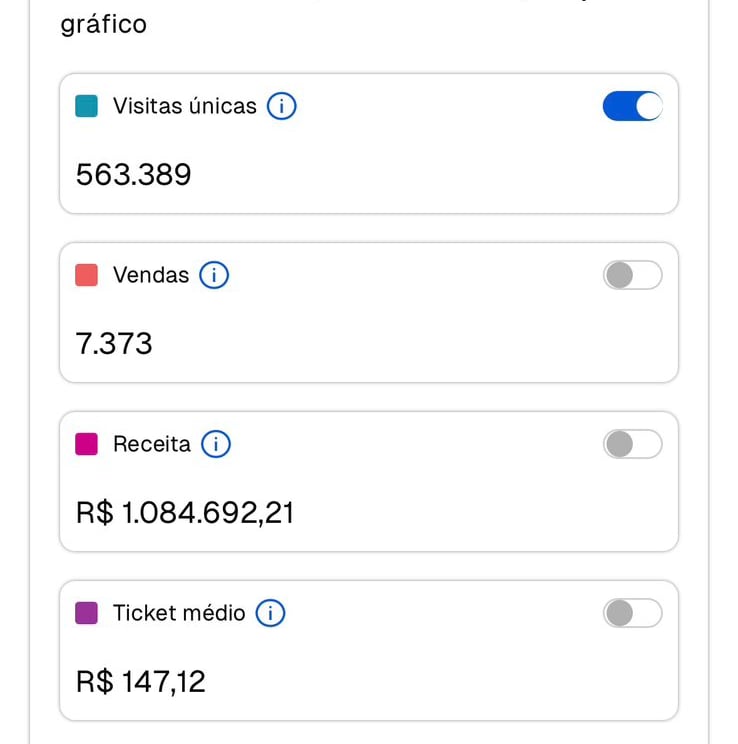Click the 563.389 visits value
738x744 pixels.
(x=133, y=175)
